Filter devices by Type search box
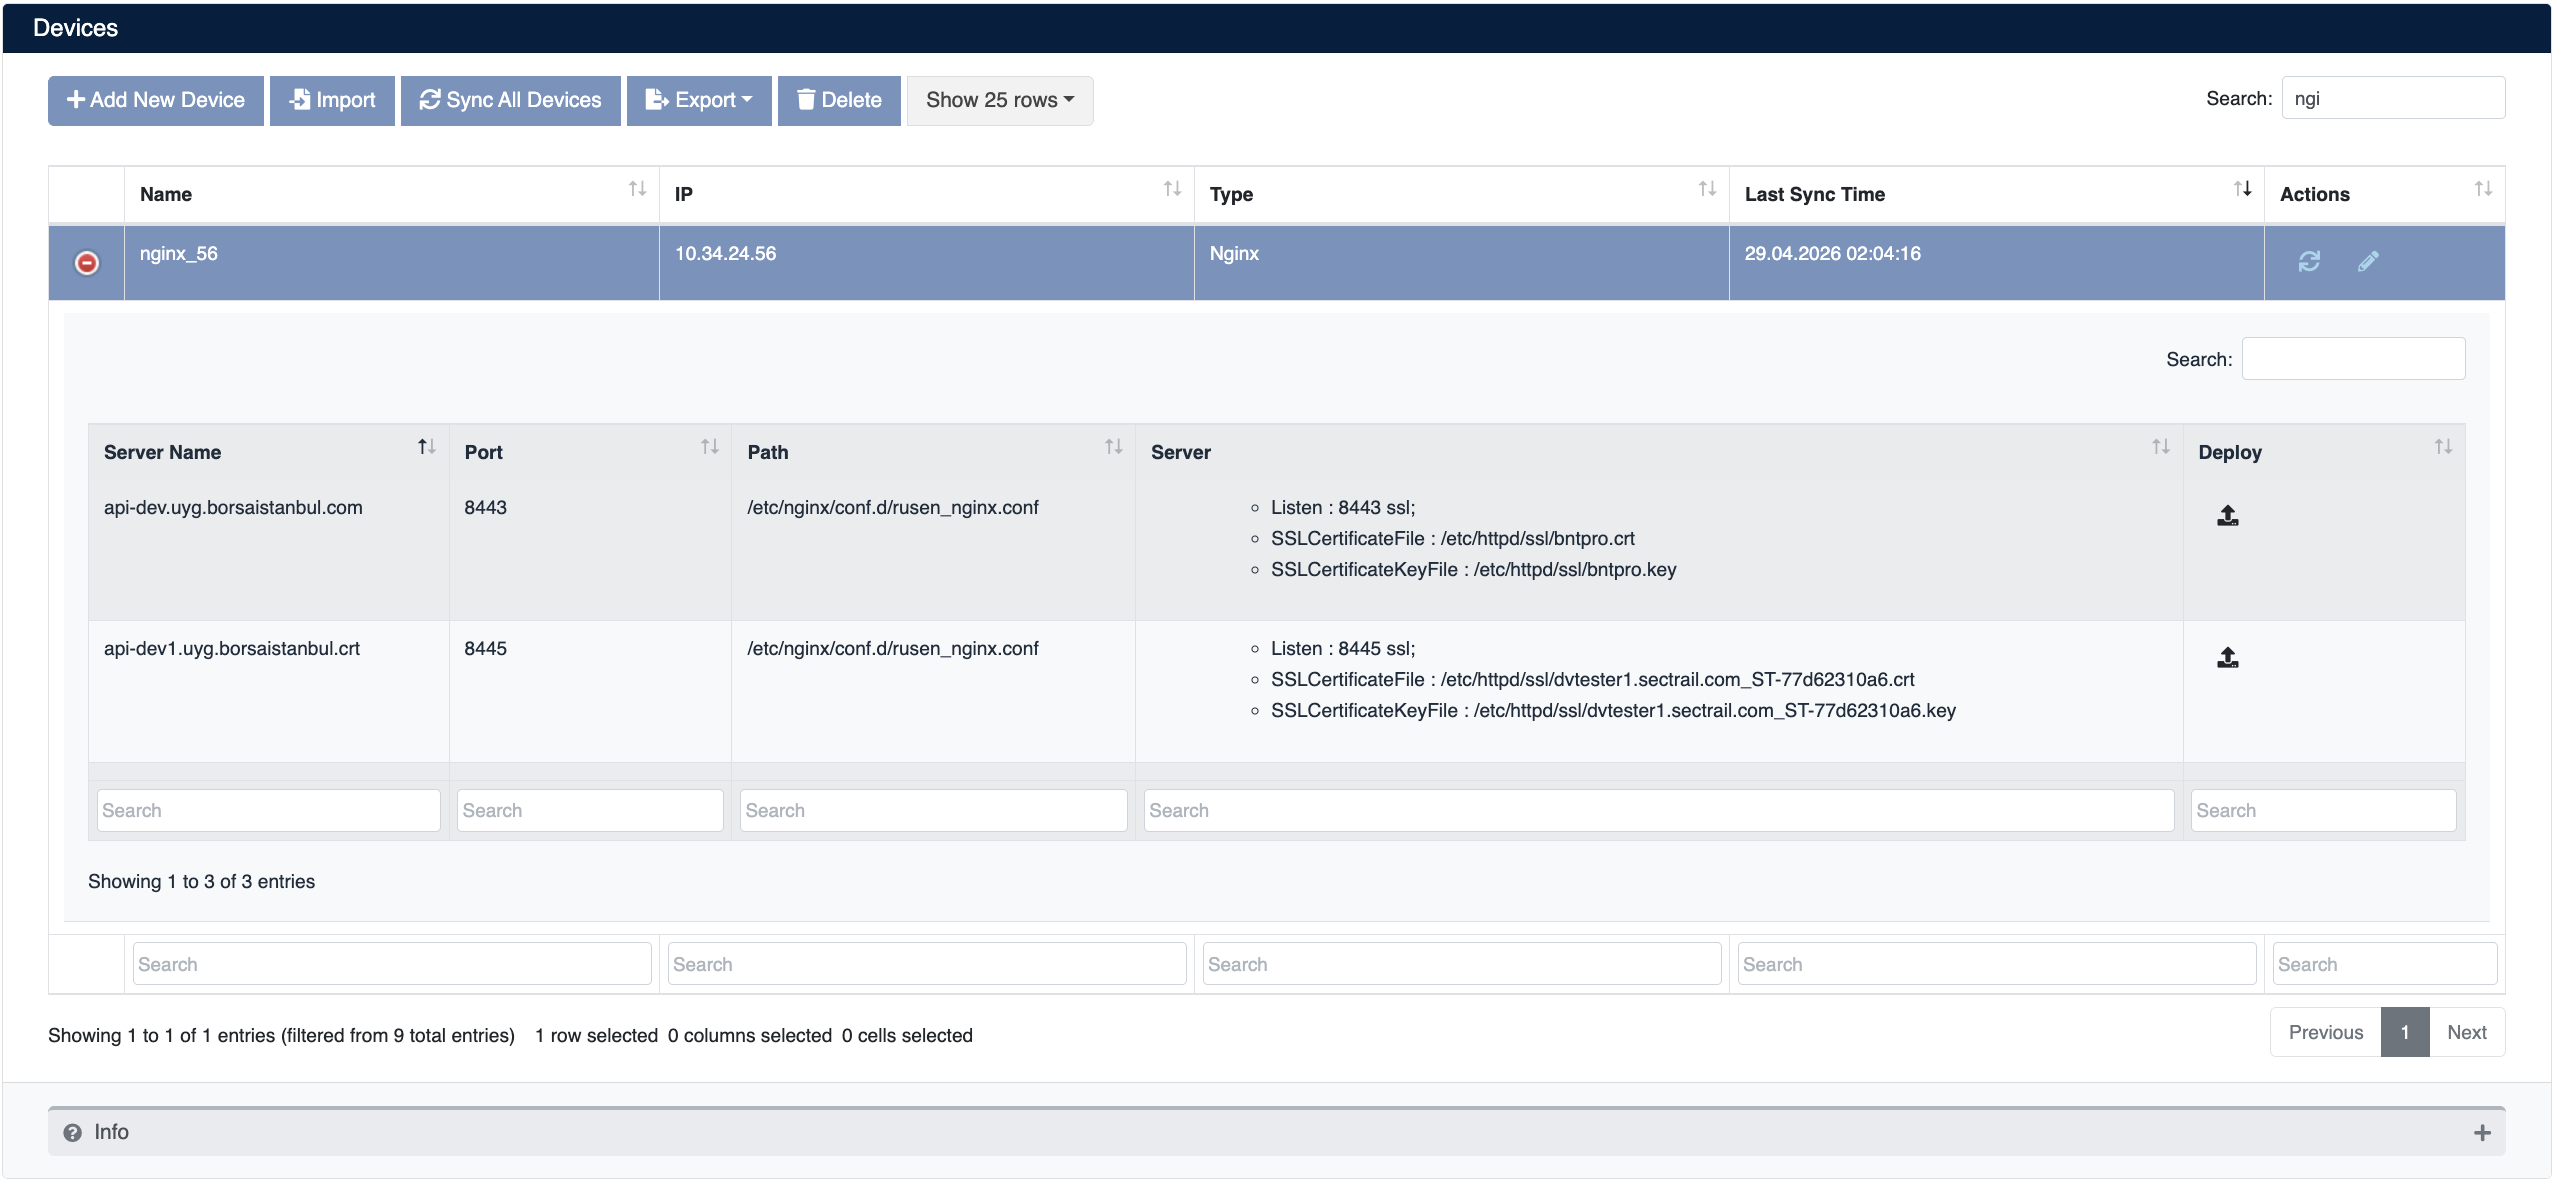Image resolution: width=2552 pixels, height=1180 pixels. pos(1462,965)
